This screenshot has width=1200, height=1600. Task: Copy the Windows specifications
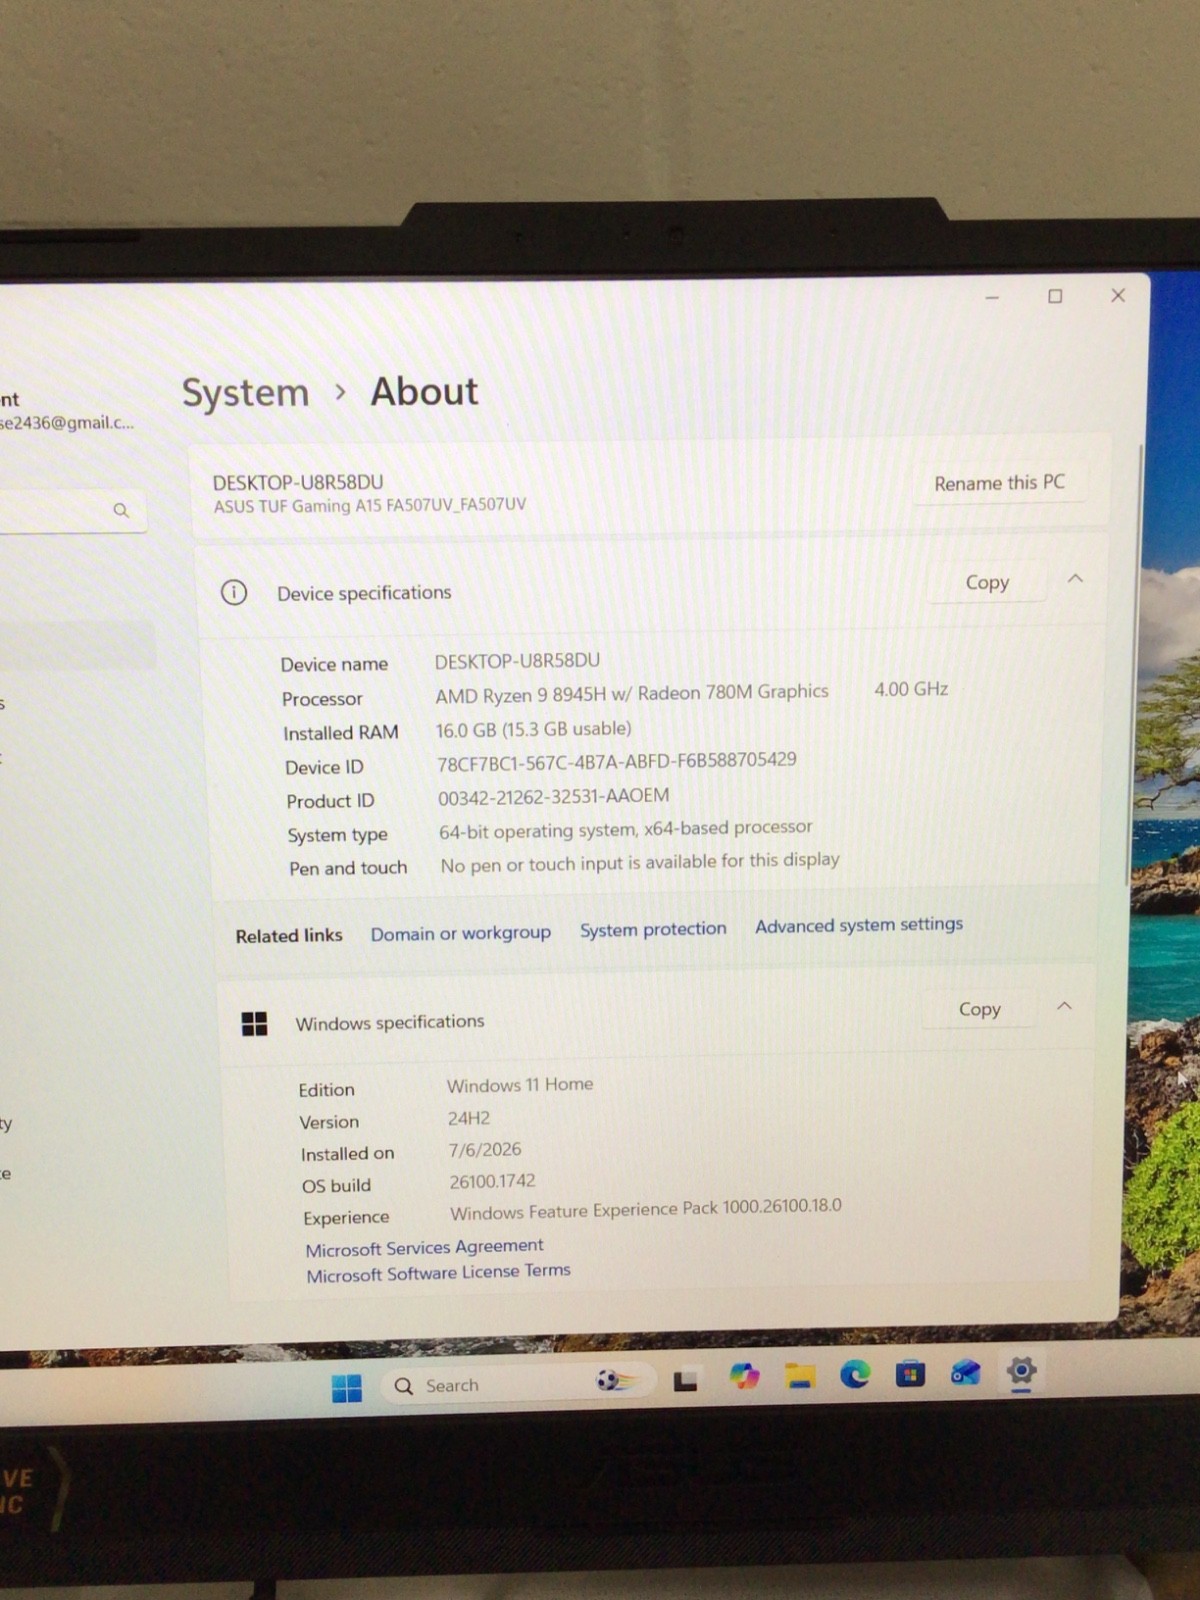pyautogui.click(x=979, y=1009)
